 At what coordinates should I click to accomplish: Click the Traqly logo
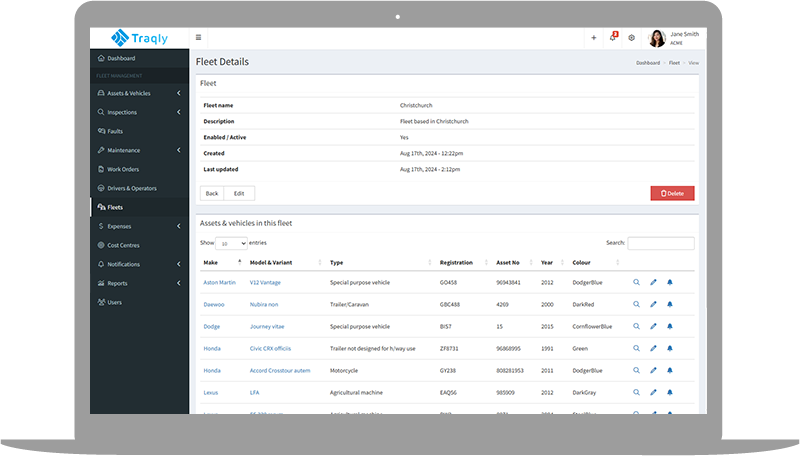point(139,38)
